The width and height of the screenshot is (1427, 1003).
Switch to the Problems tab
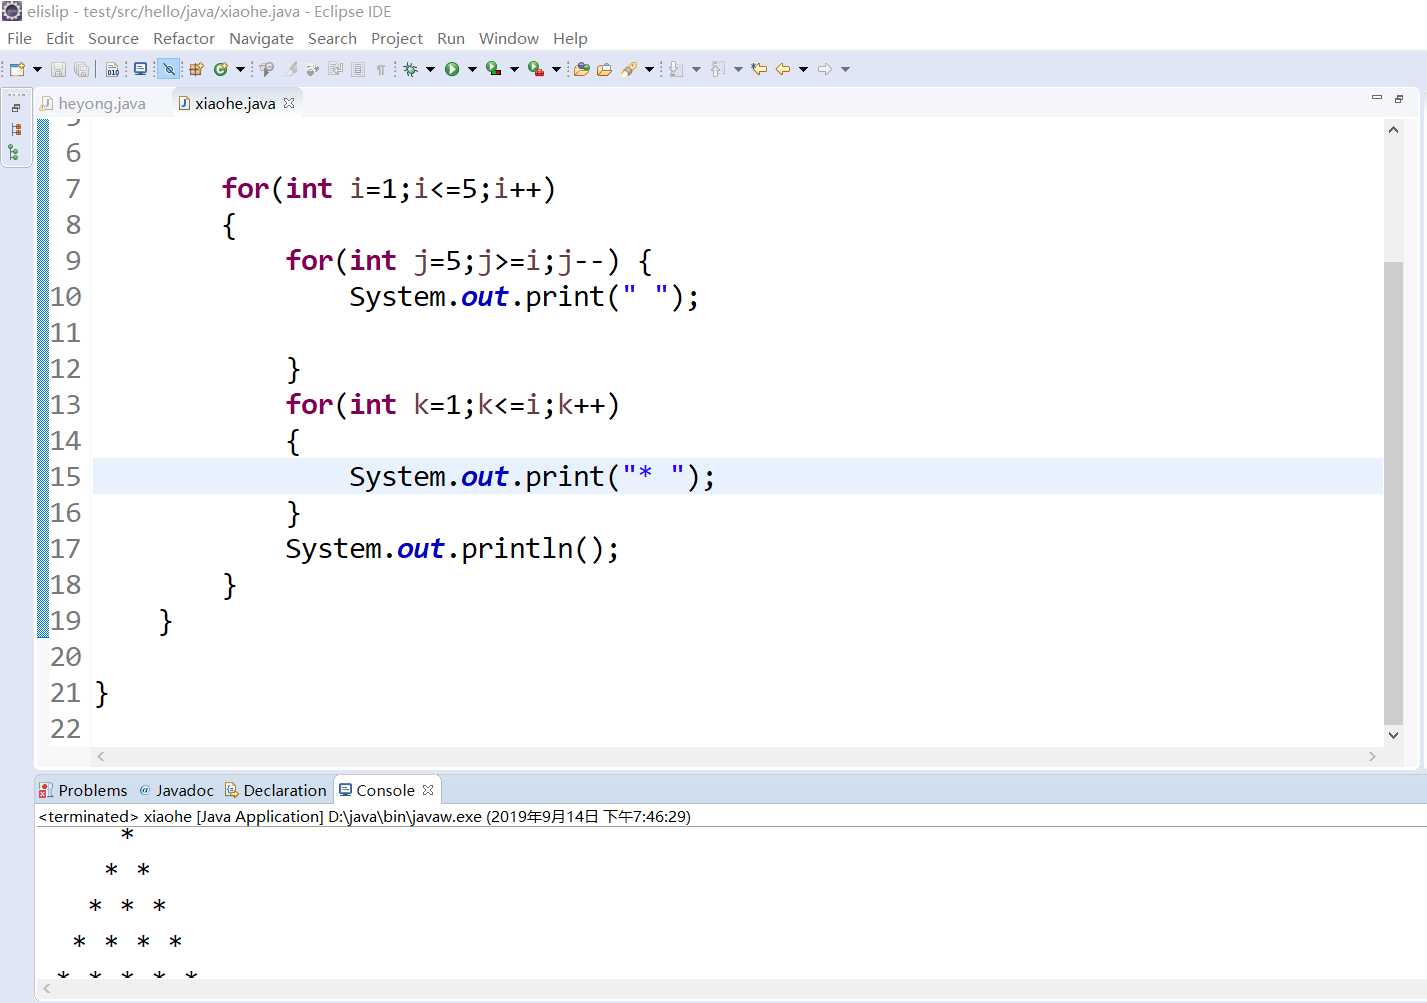[x=83, y=790]
